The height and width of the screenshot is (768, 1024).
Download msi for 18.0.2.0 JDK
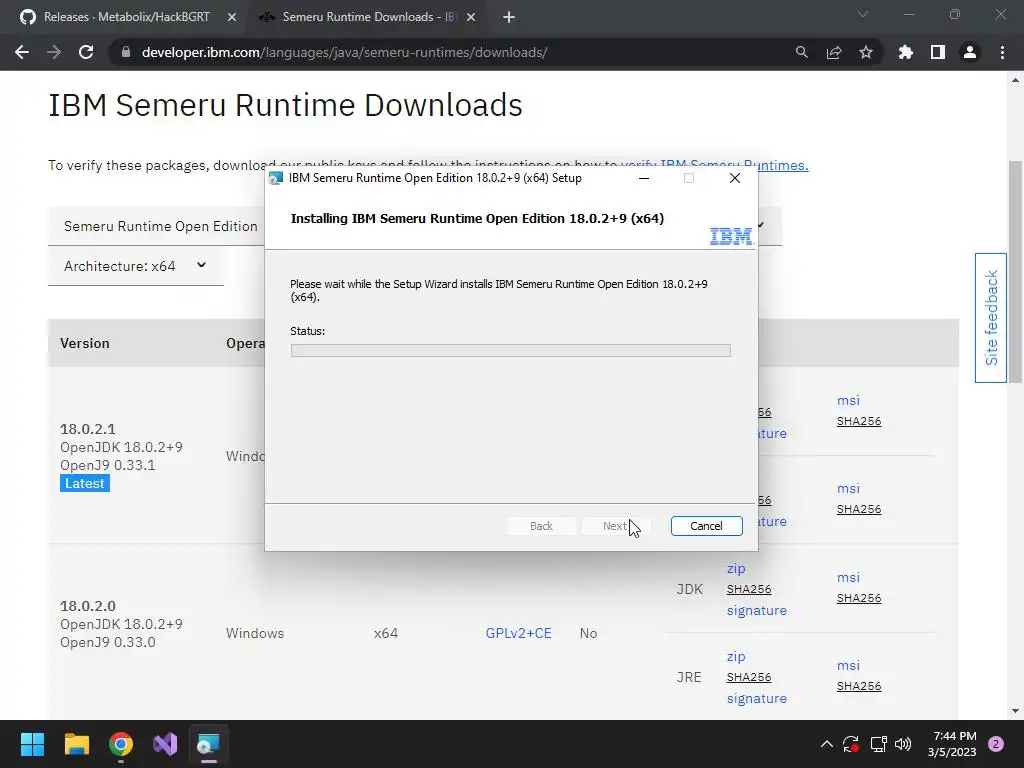click(848, 577)
